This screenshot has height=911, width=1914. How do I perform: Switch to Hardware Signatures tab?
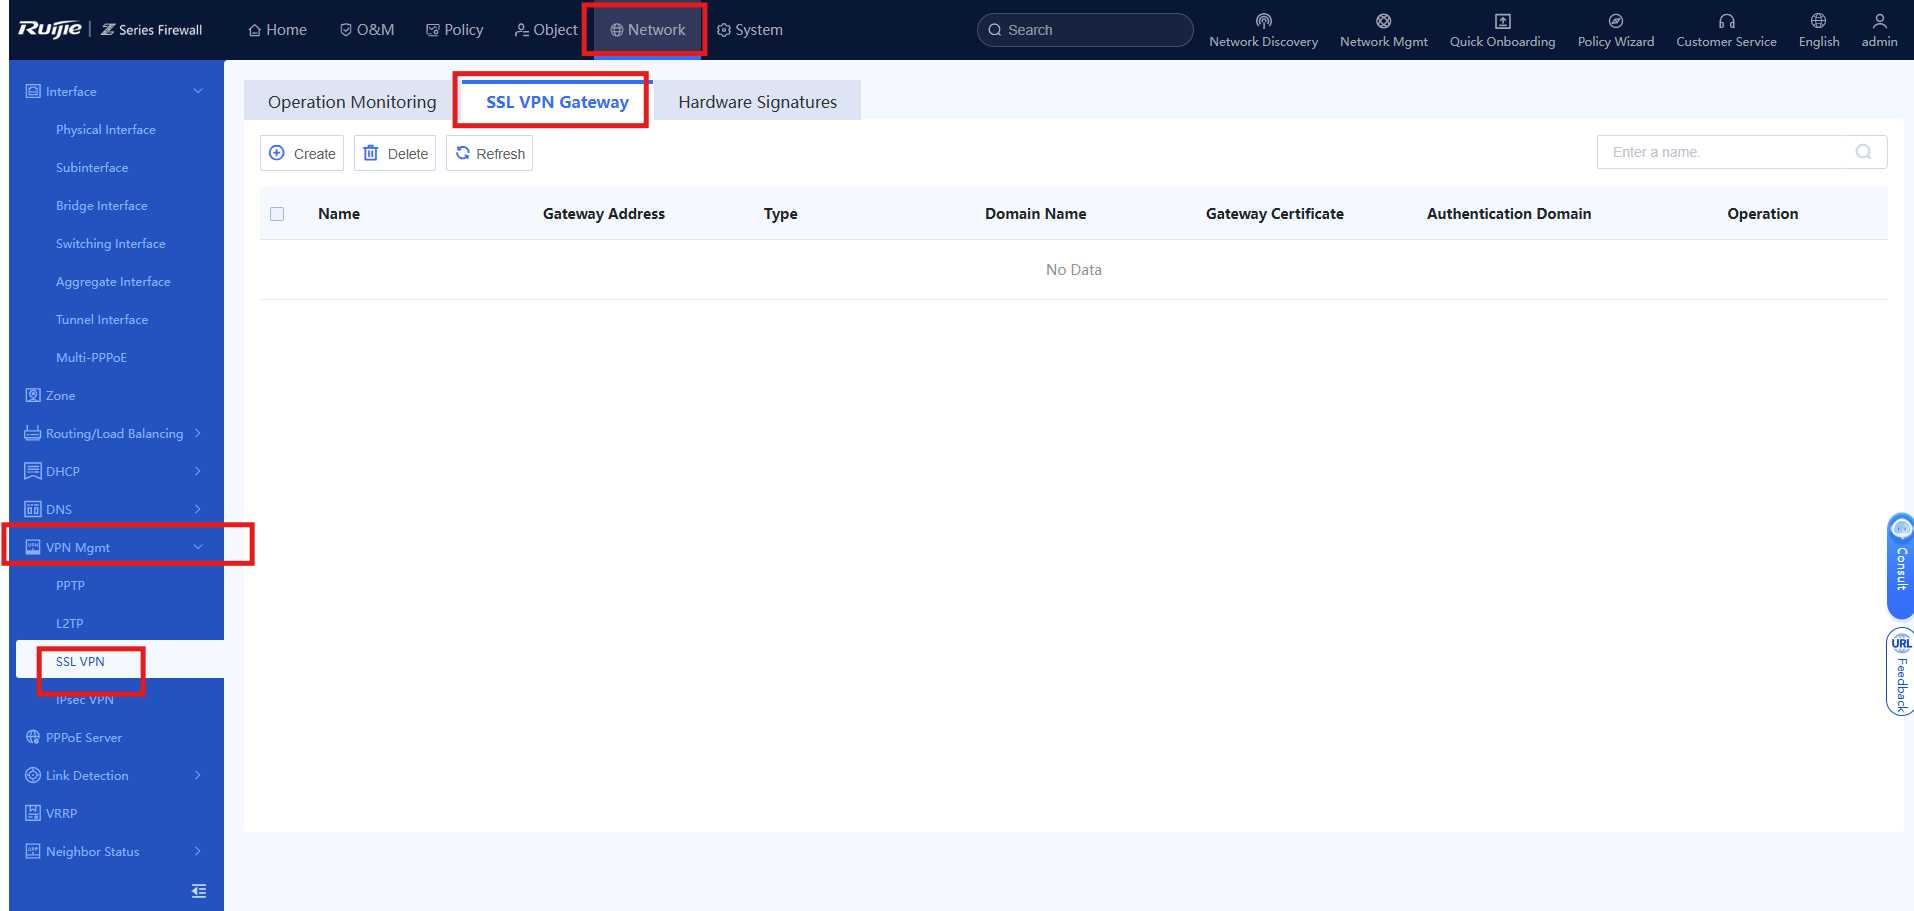(x=757, y=102)
